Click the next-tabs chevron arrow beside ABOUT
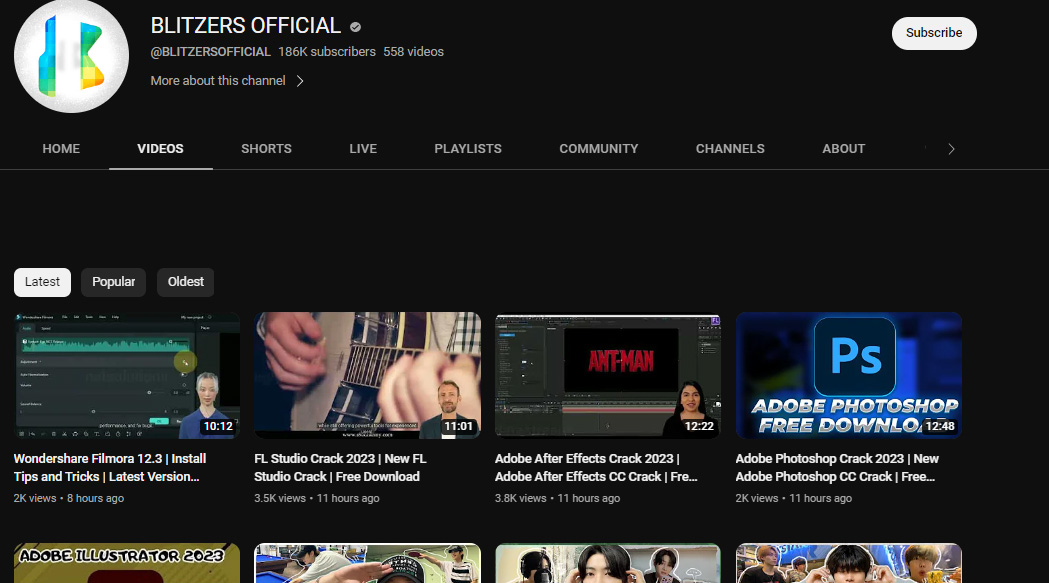Viewport: 1049px width, 583px height. [951, 149]
